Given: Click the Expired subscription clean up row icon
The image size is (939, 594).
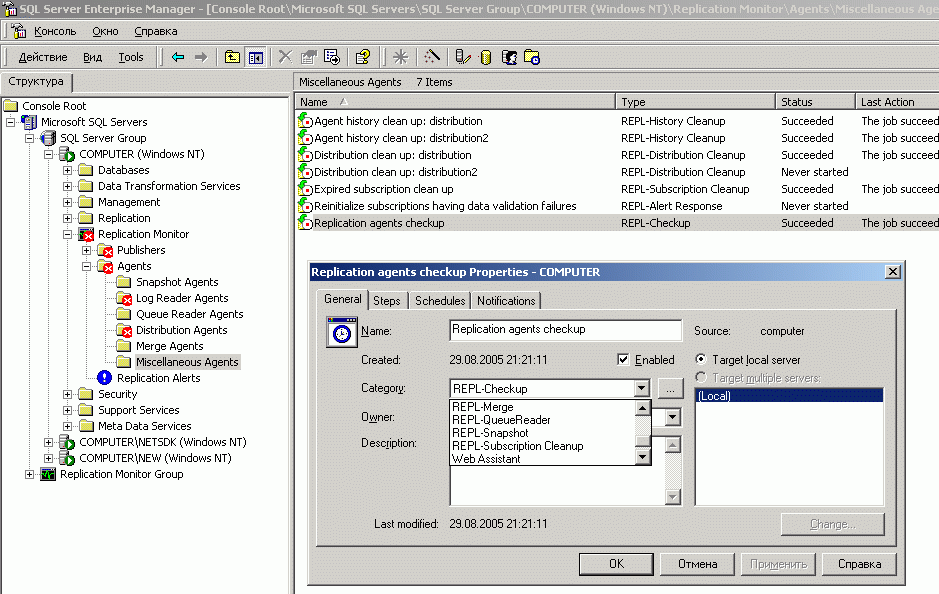Looking at the screenshot, I should [305, 189].
